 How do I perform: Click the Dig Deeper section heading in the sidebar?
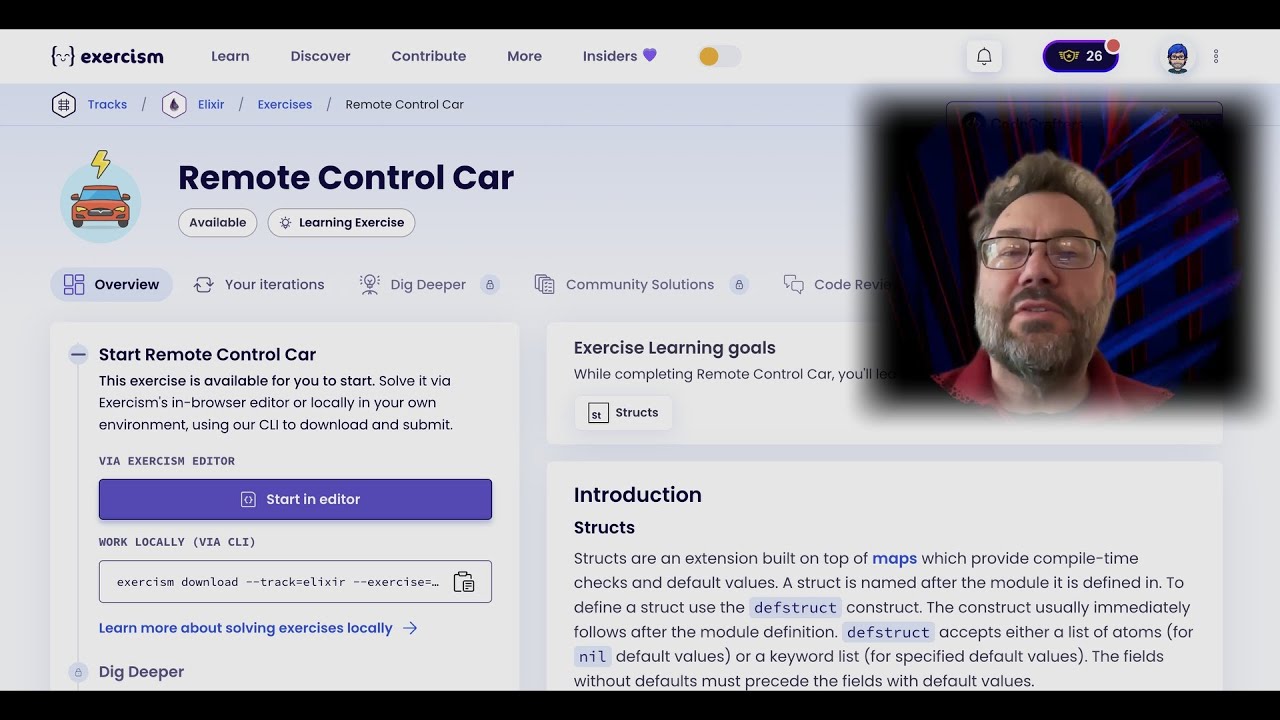coord(141,672)
